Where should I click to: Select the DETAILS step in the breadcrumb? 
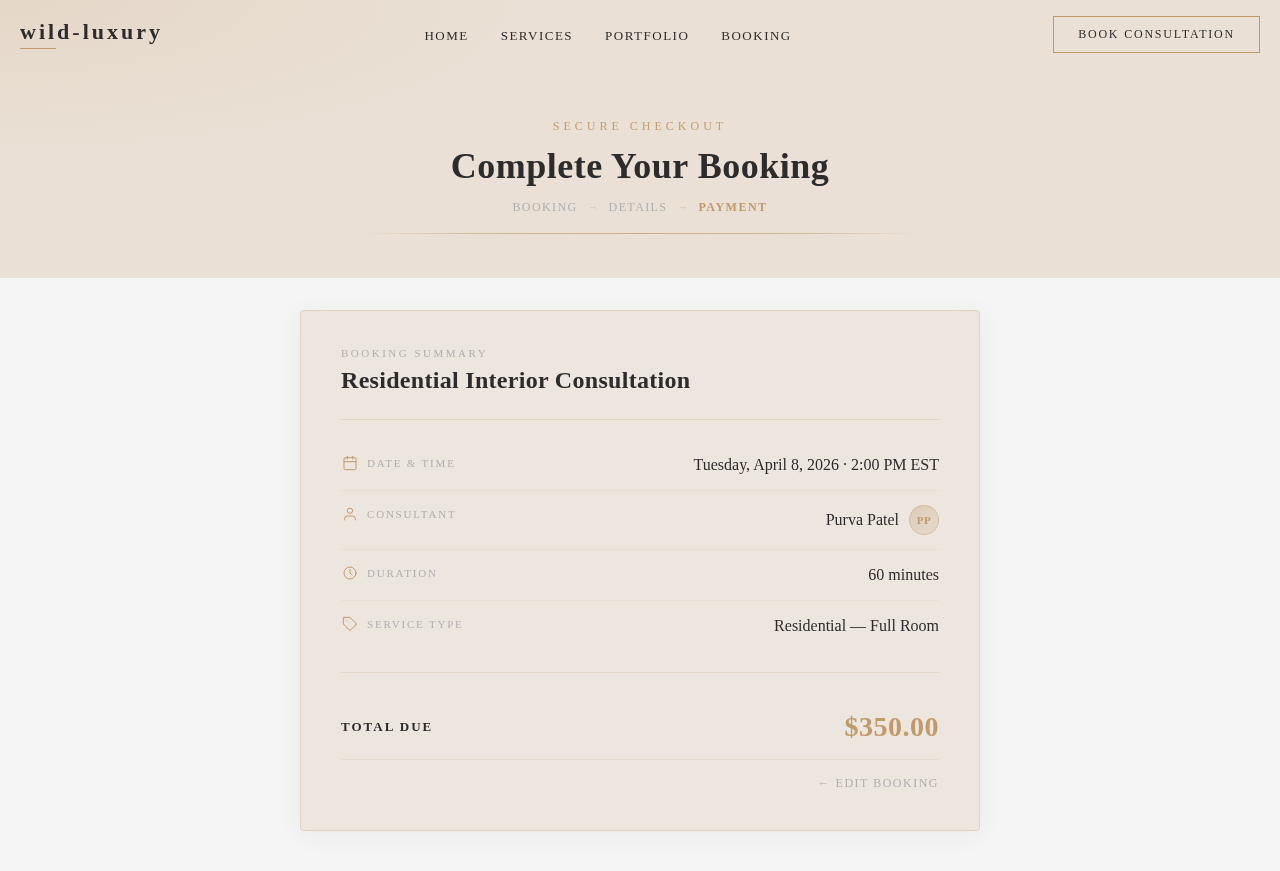pos(637,206)
